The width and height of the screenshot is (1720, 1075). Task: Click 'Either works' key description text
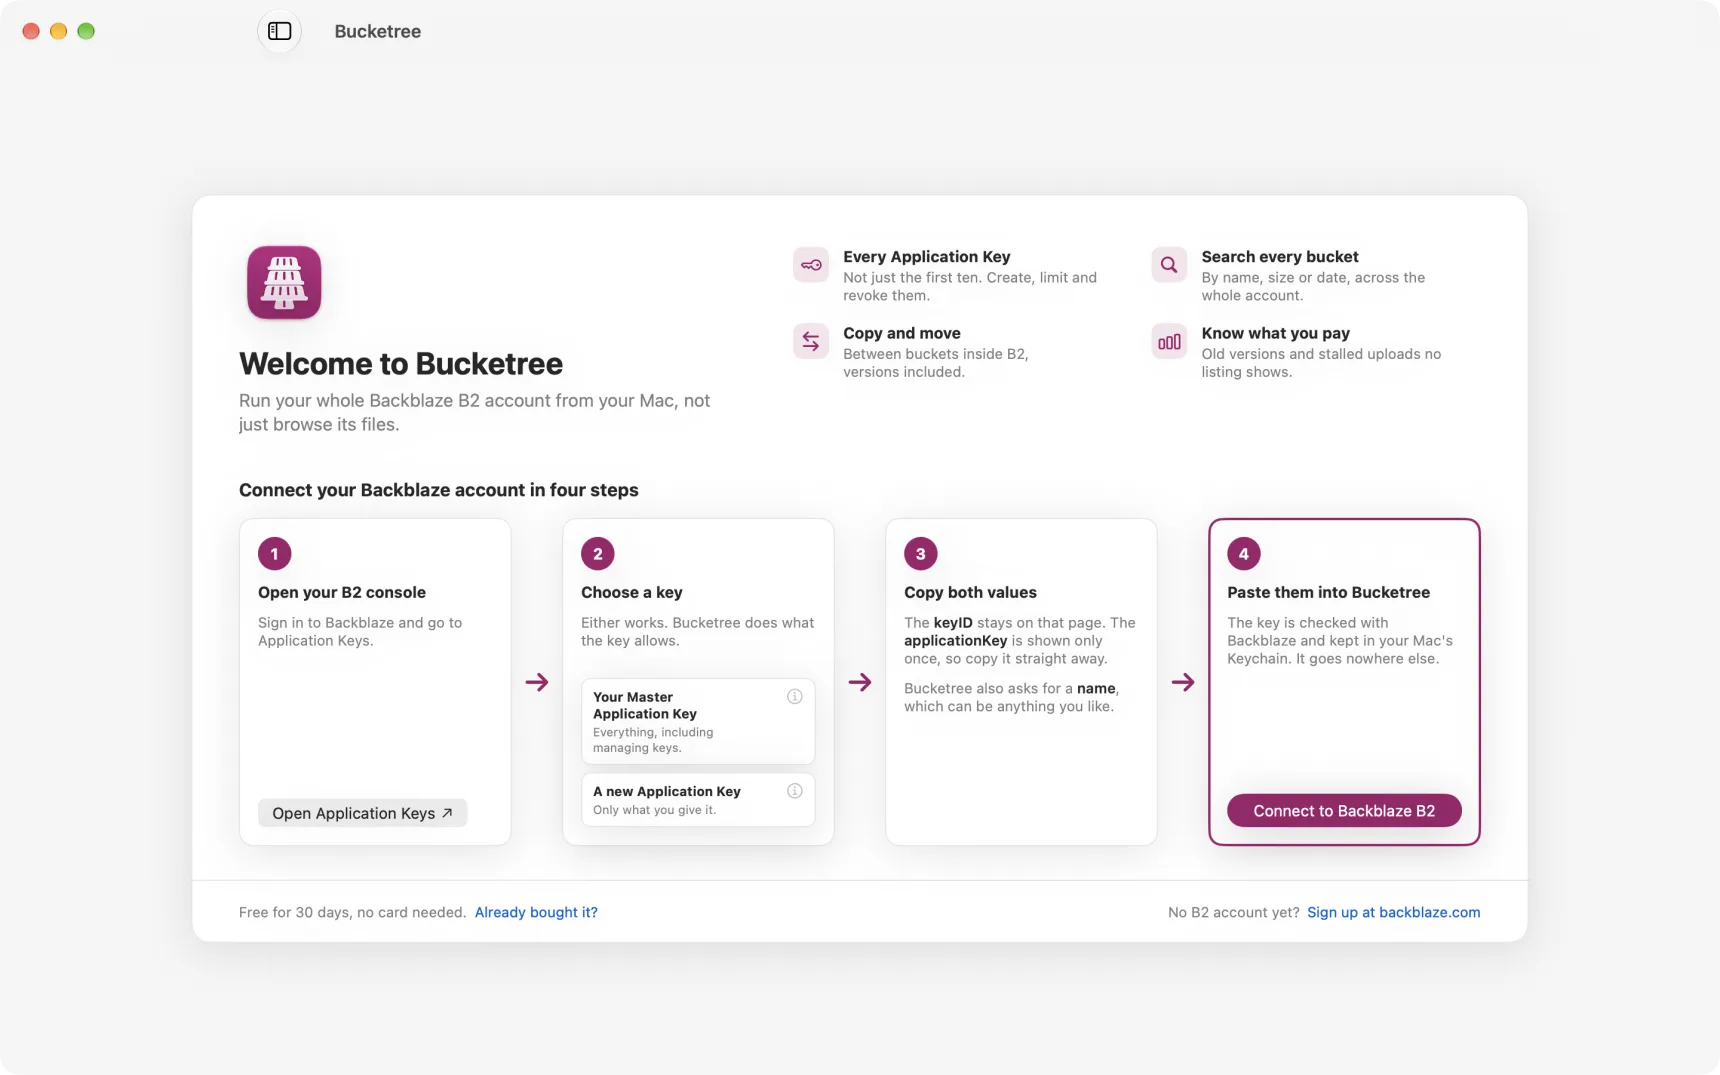point(698,631)
